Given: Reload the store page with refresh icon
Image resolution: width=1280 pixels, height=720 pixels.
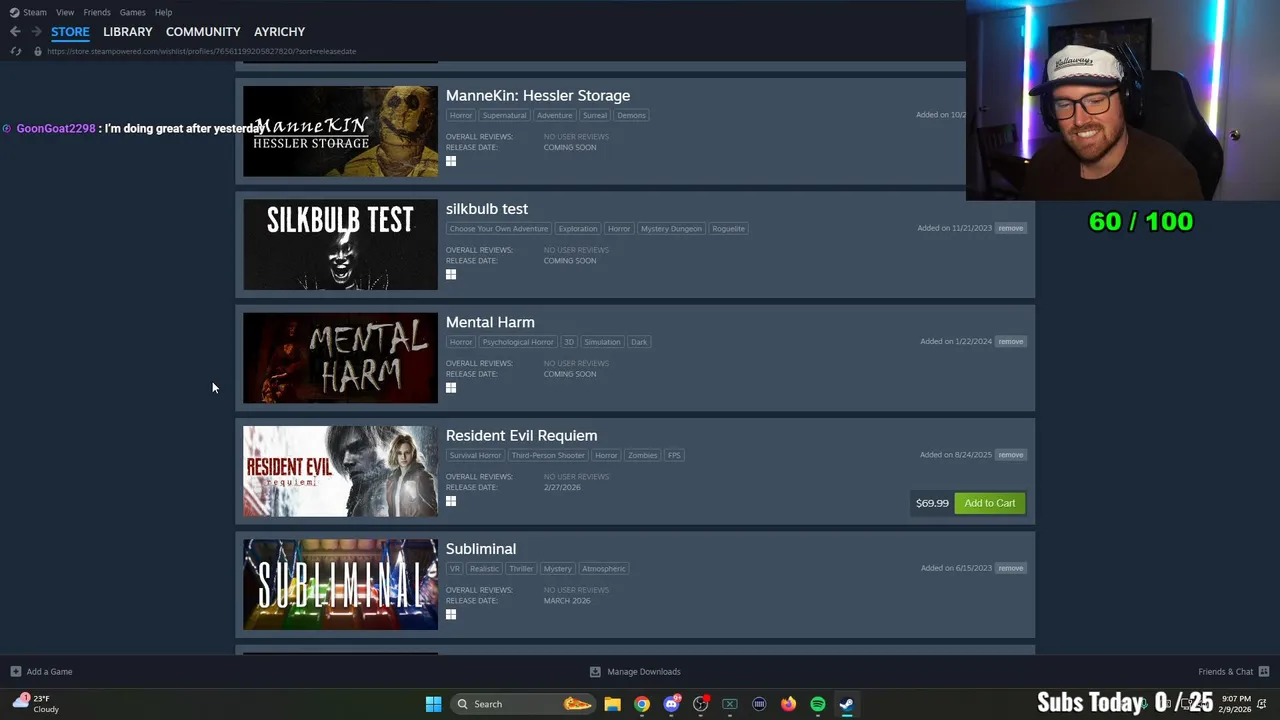Looking at the screenshot, I should pos(15,51).
